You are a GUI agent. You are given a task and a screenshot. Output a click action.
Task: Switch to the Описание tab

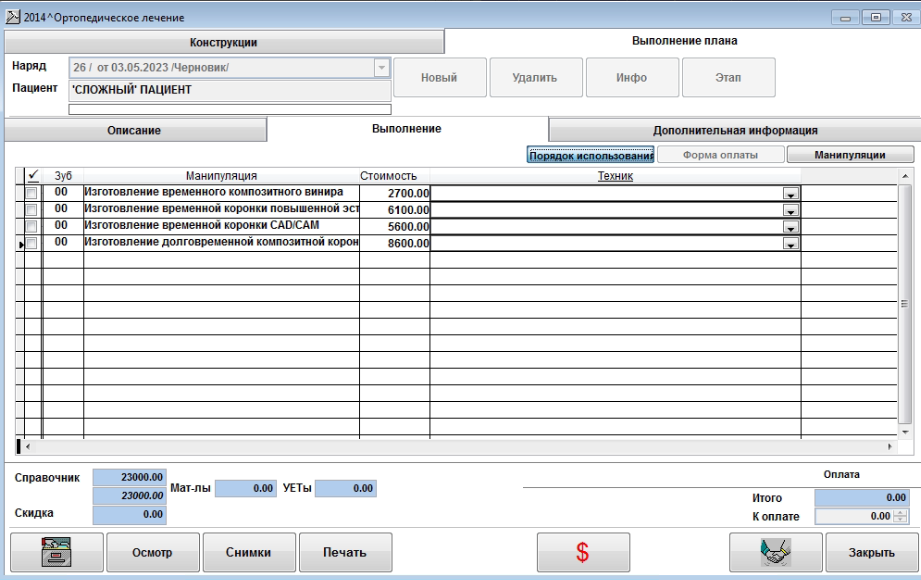pos(134,130)
